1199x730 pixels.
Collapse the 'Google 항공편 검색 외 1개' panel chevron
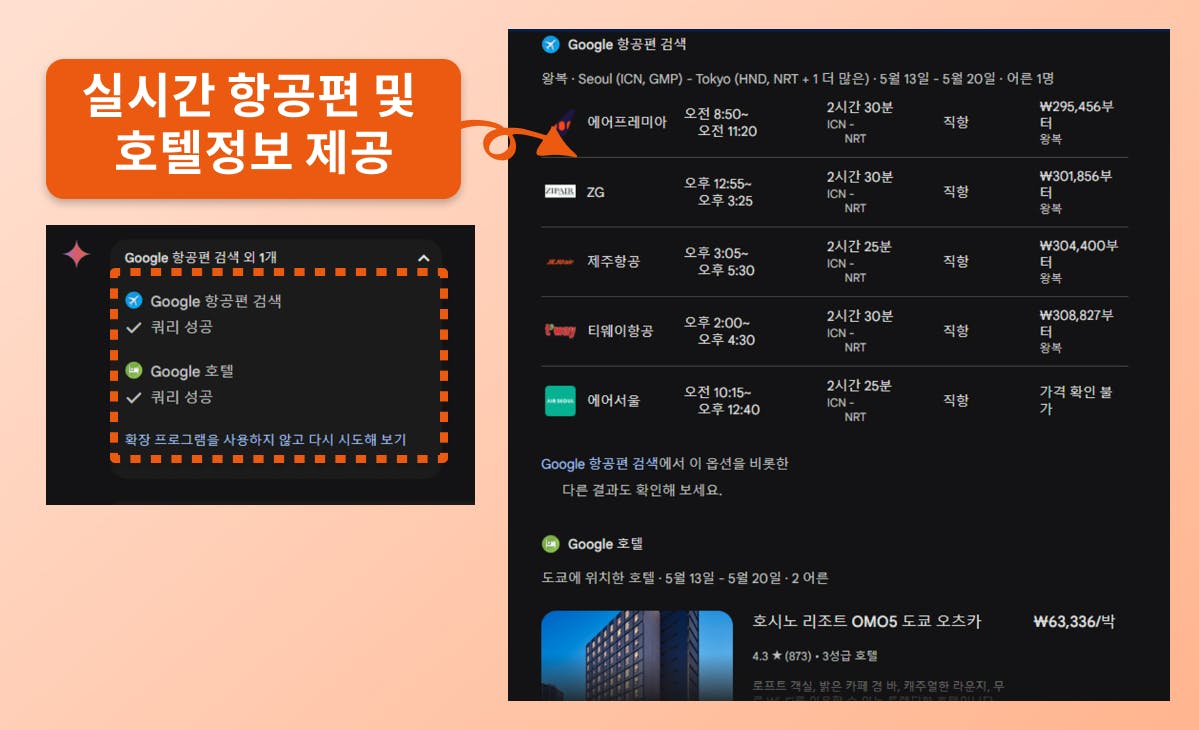424,258
